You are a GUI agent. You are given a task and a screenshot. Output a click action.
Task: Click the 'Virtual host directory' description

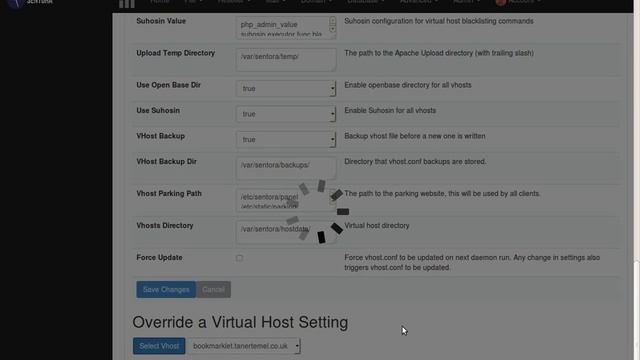pyautogui.click(x=377, y=225)
